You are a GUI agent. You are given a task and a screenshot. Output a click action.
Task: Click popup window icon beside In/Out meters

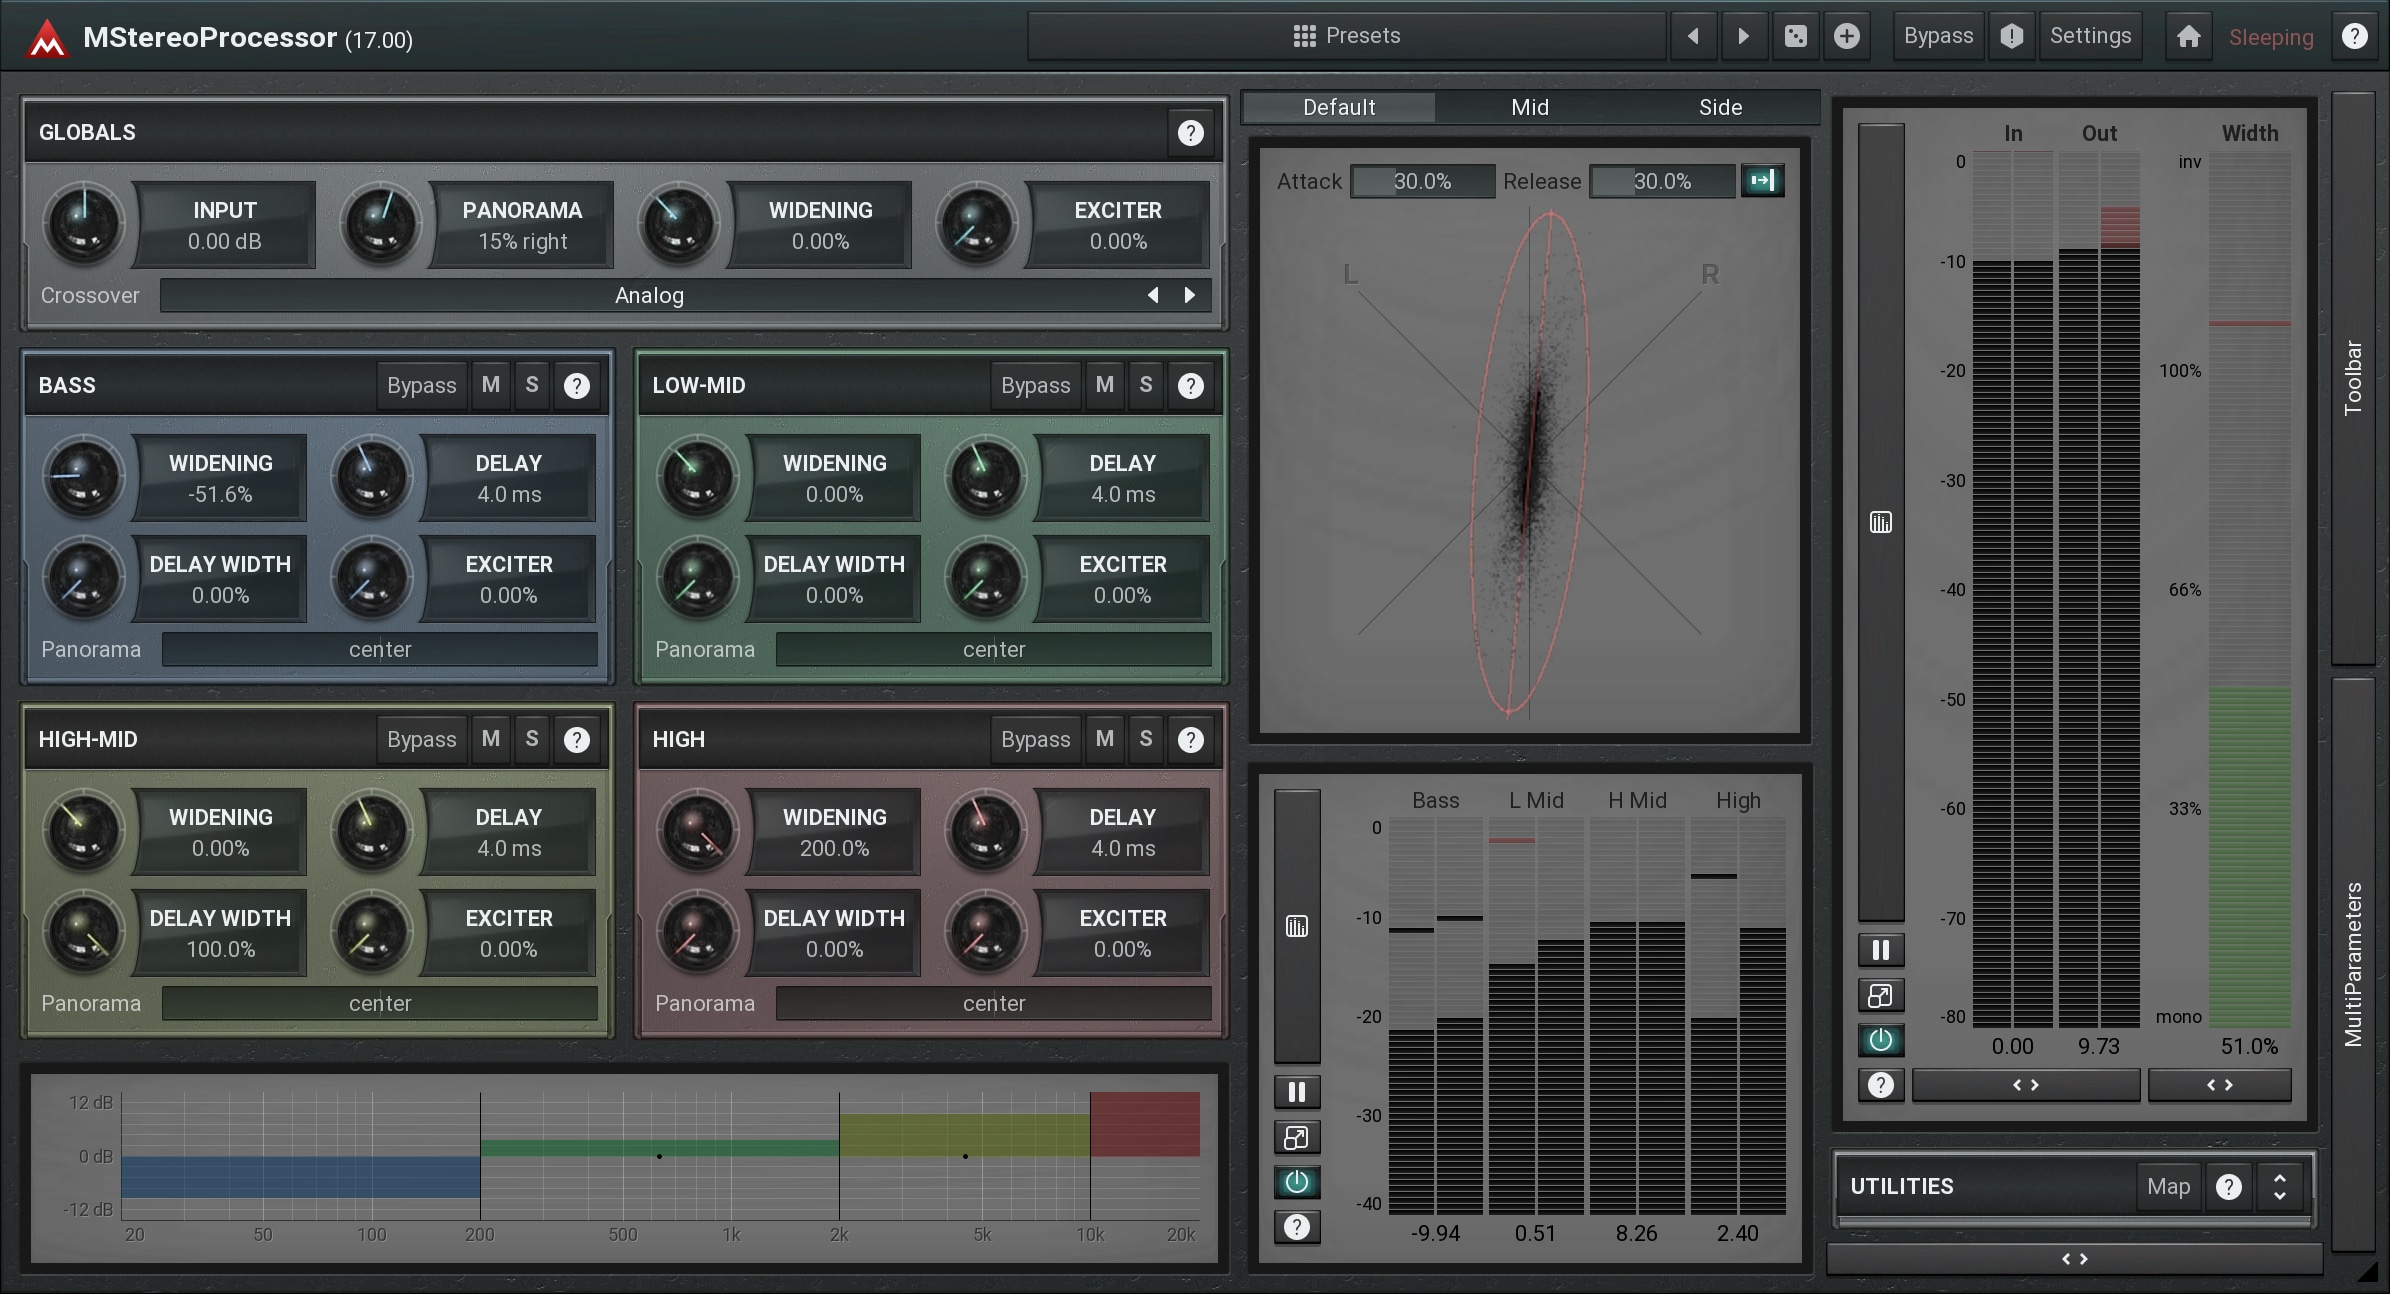pos(1880,996)
